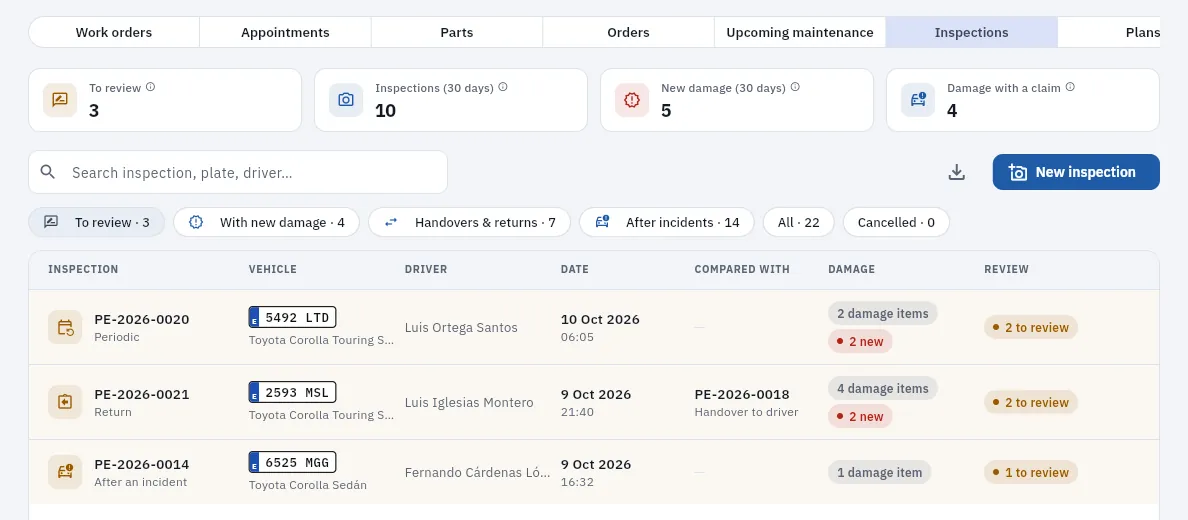Open info tooltip next to To review
The height and width of the screenshot is (520, 1188).
(150, 87)
